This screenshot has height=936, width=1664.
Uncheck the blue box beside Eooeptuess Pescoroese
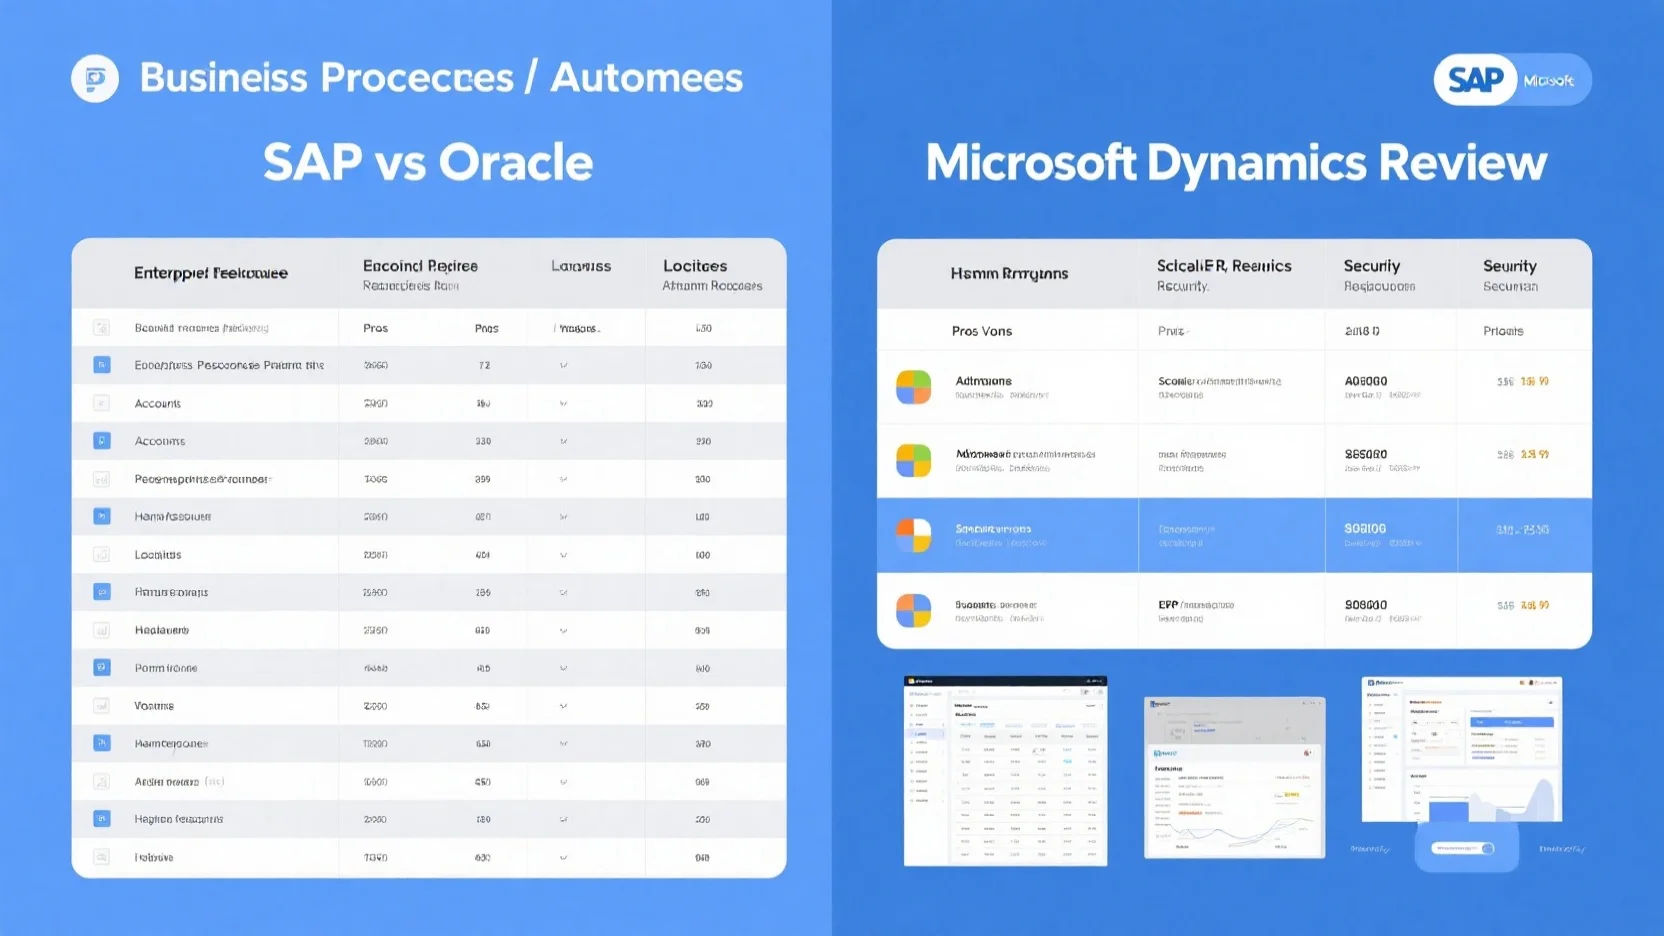pyautogui.click(x=101, y=365)
